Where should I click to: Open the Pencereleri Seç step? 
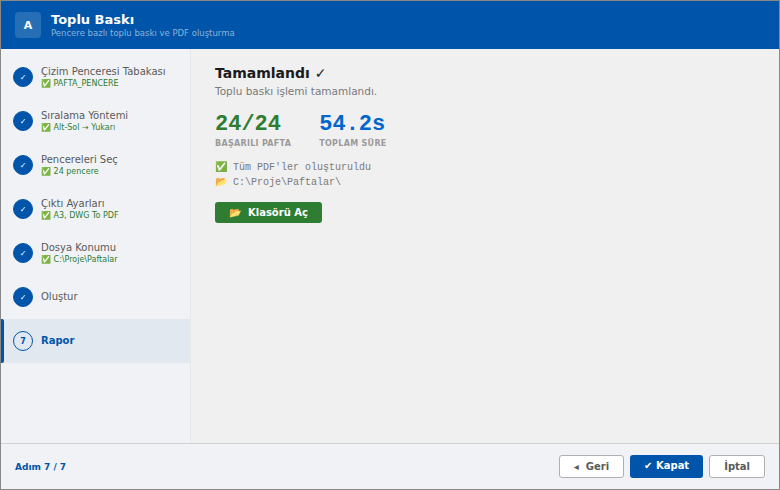tap(96, 165)
